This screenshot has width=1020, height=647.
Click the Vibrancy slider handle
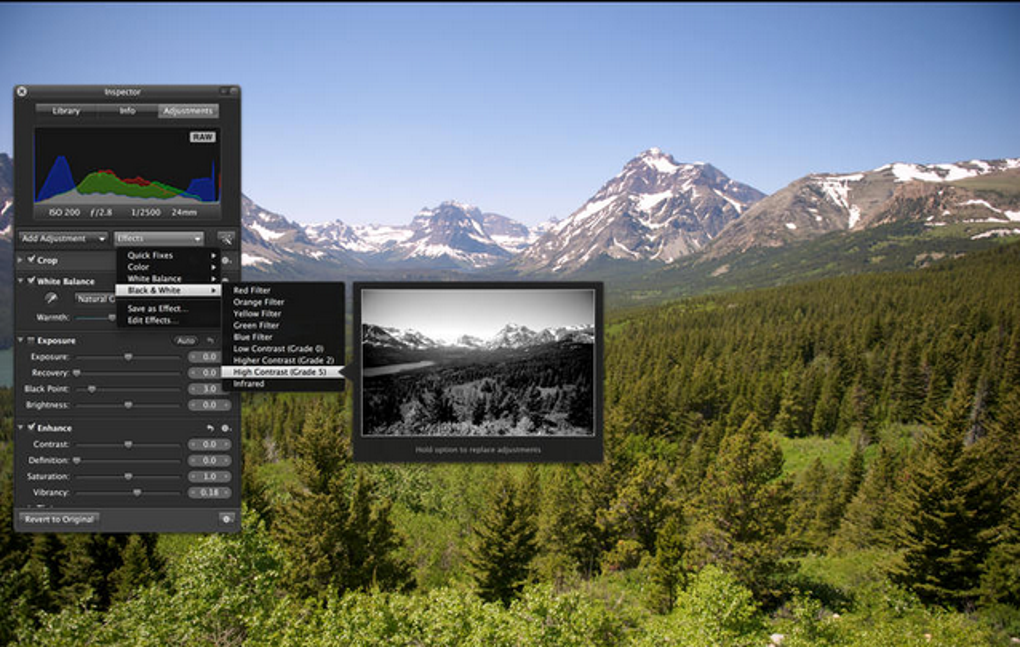[137, 492]
